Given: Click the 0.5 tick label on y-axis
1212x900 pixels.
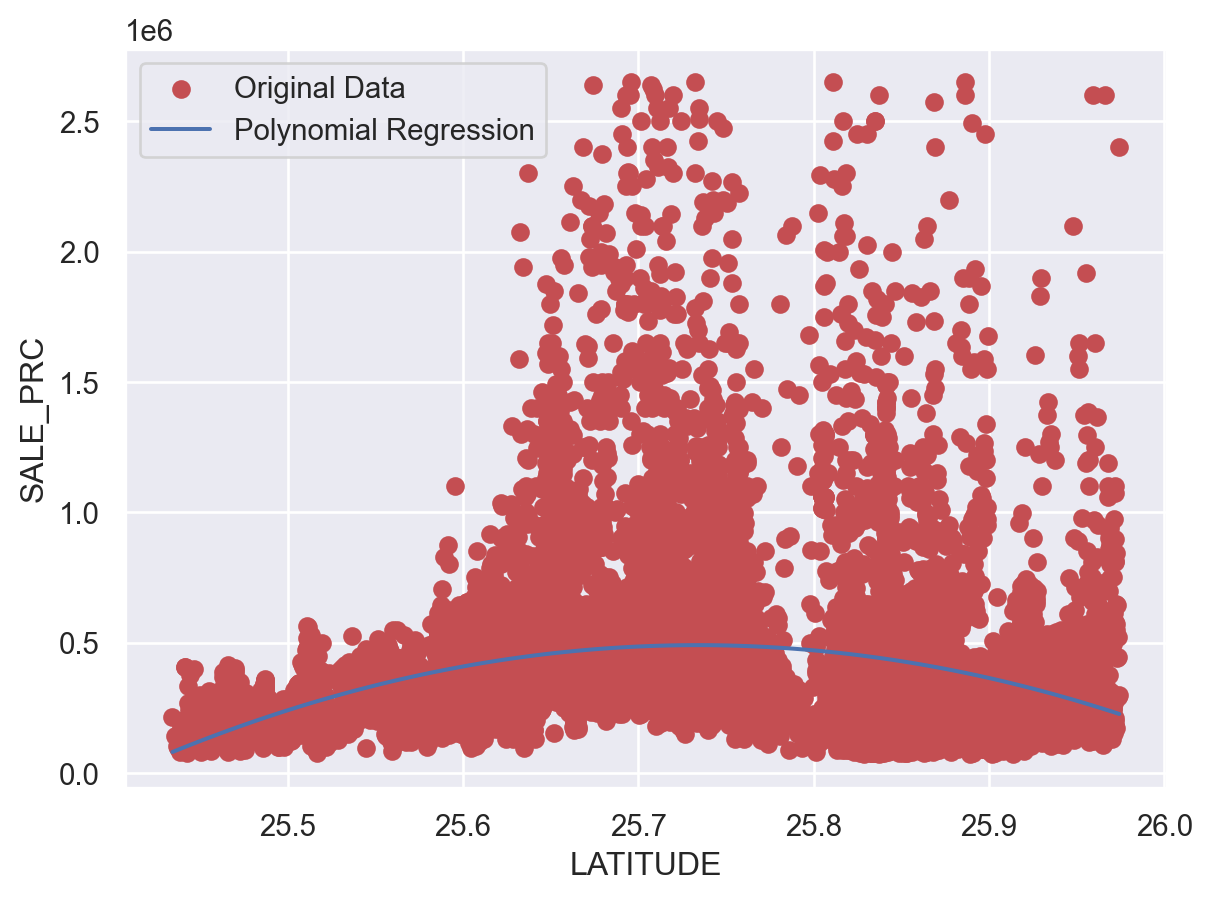Looking at the screenshot, I should tap(92, 644).
